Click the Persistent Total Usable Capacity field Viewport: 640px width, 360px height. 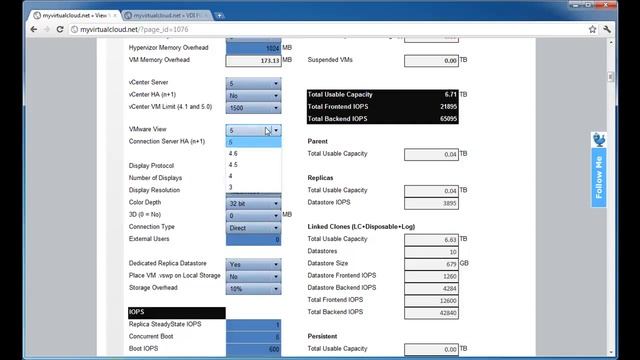(431, 349)
